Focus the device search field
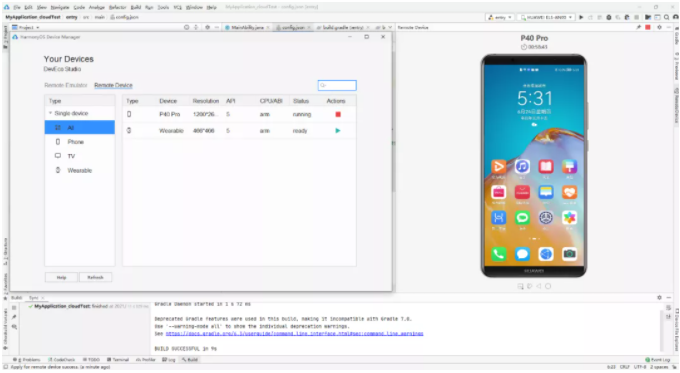This screenshot has width=680, height=373. (x=337, y=85)
